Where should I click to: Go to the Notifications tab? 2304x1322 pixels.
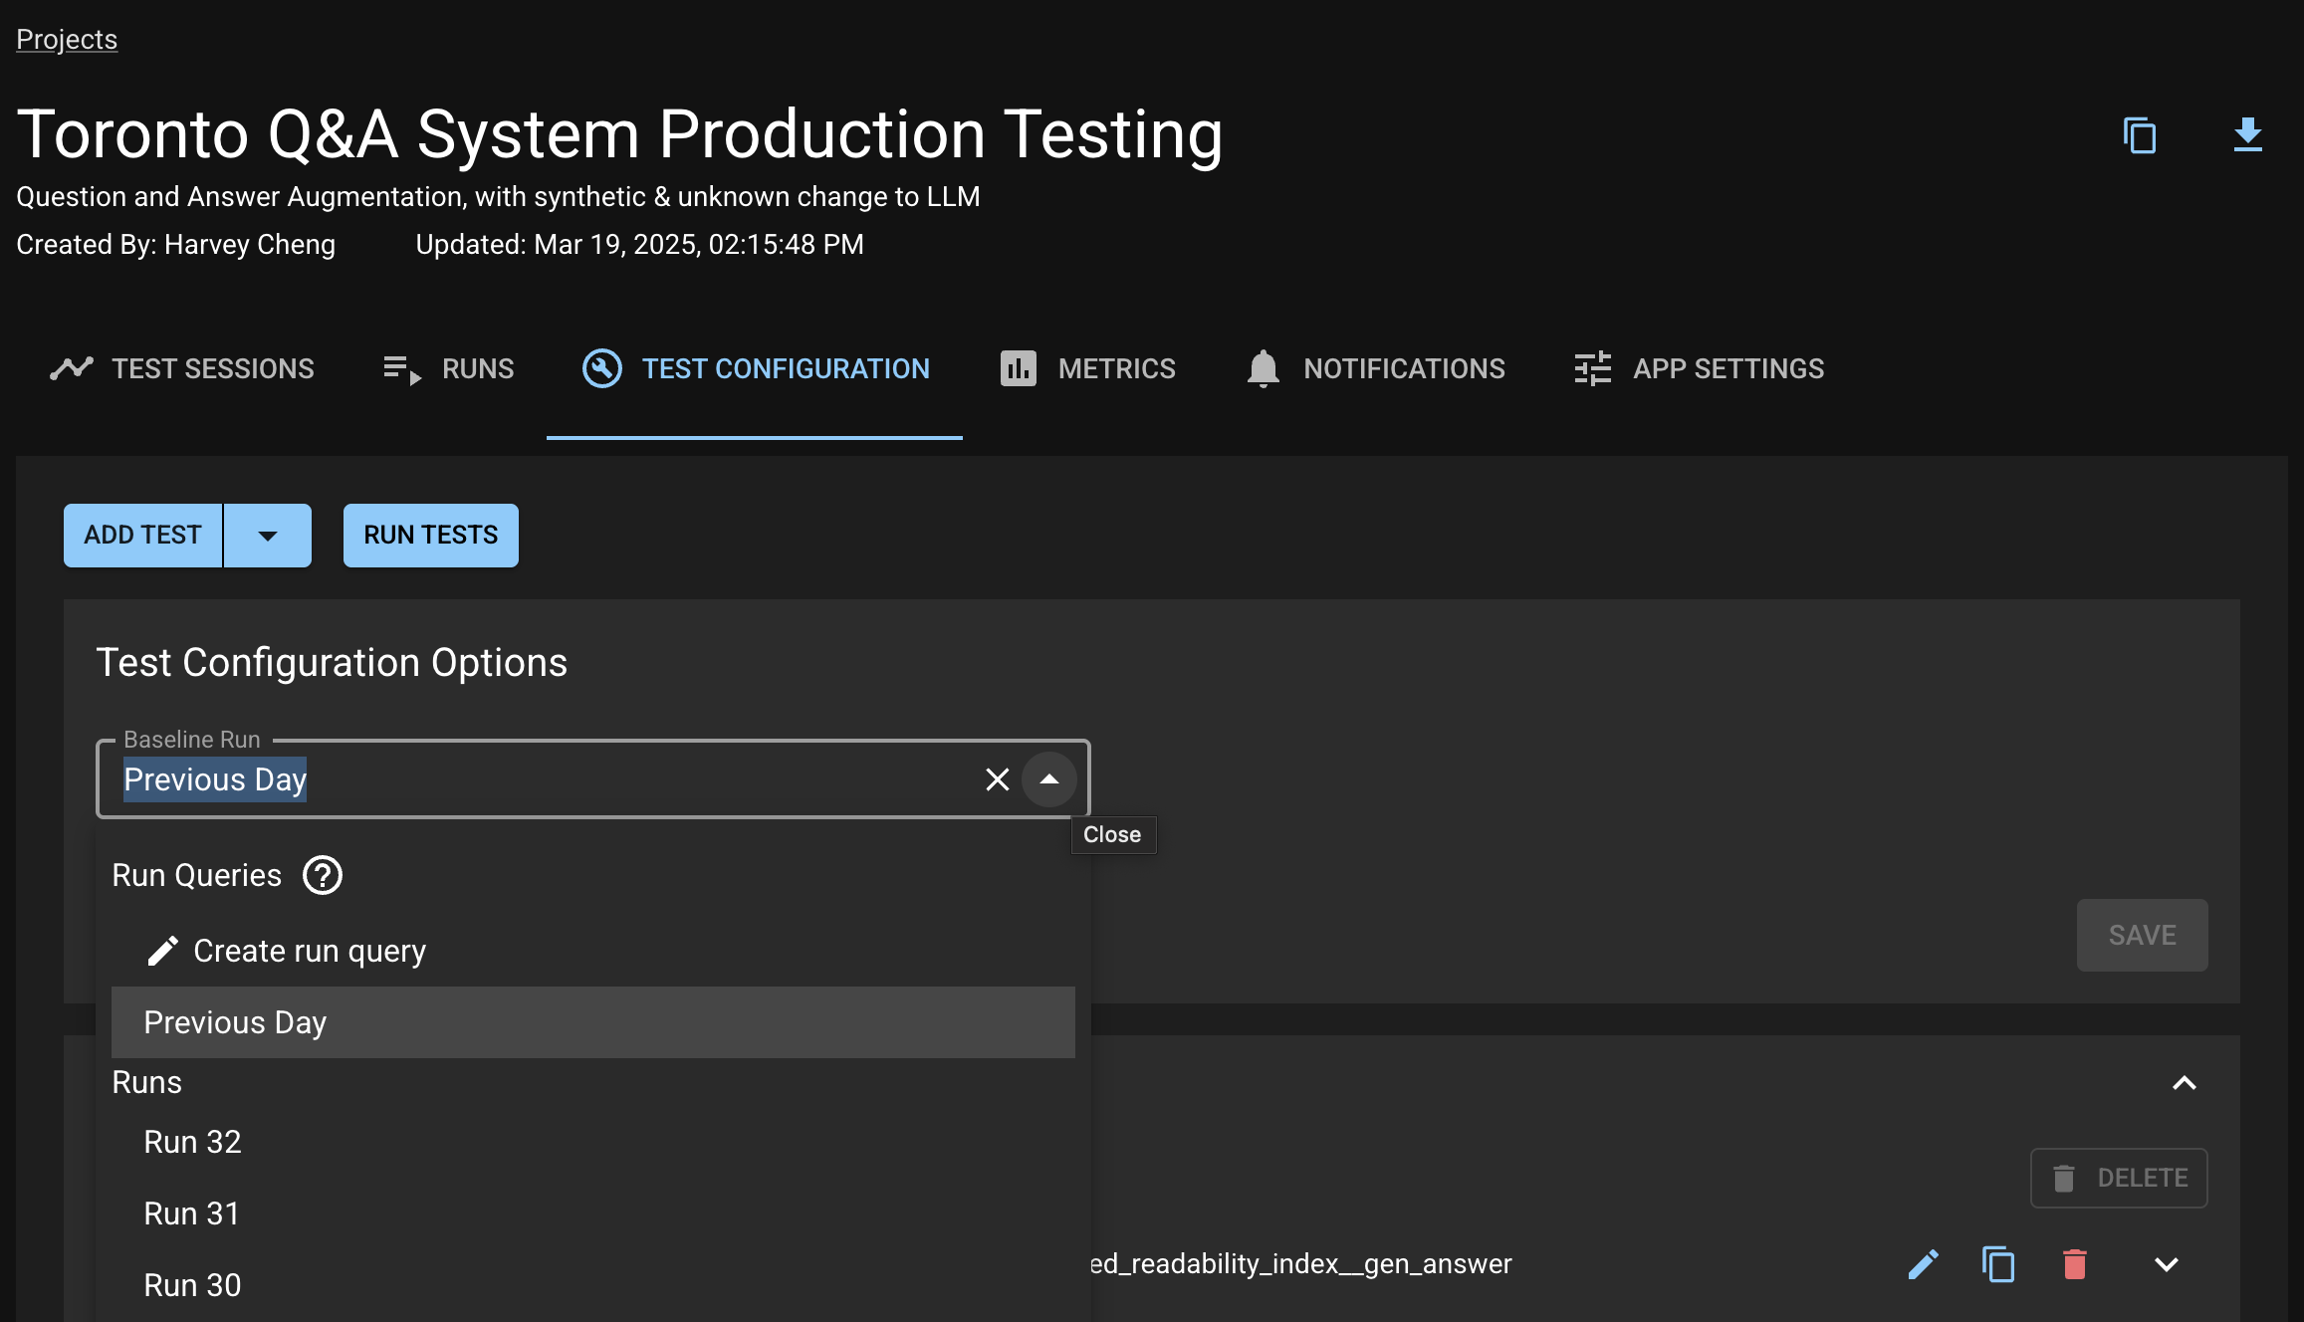point(1375,369)
